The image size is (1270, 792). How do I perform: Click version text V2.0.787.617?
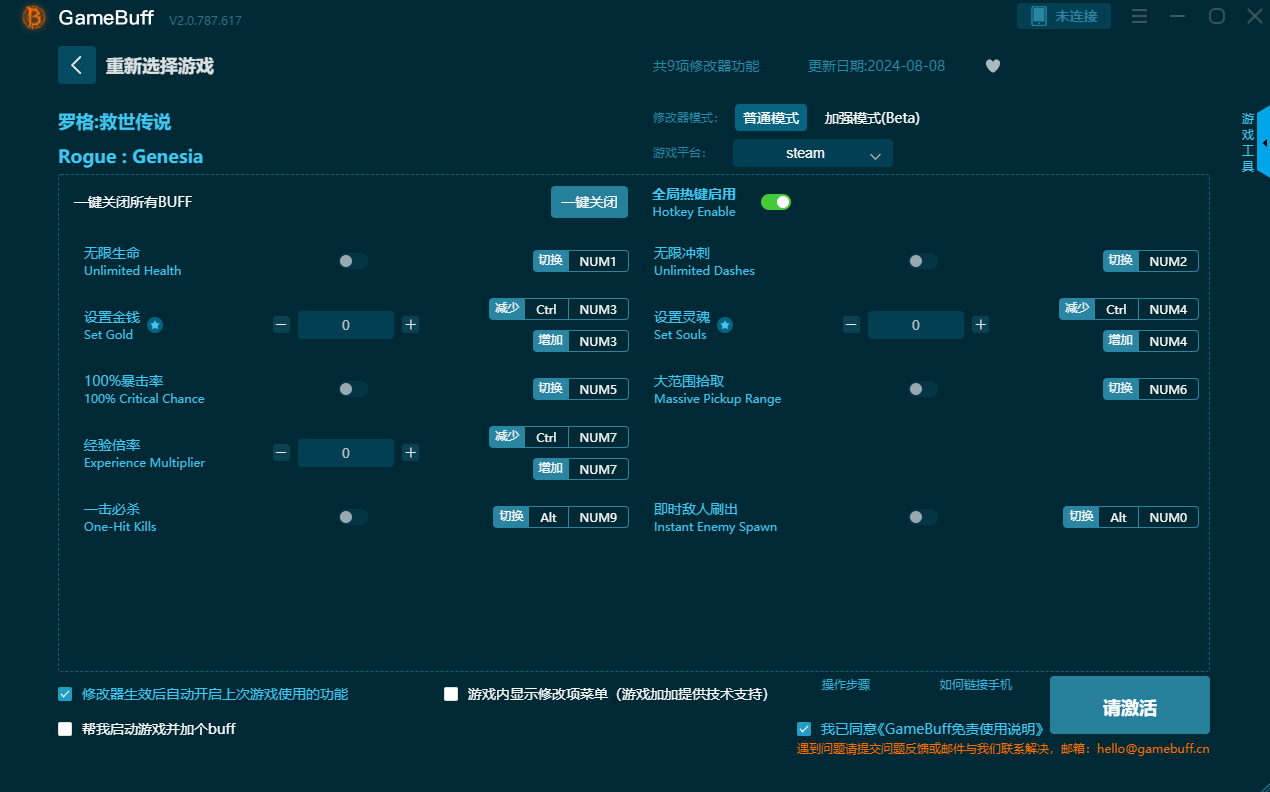pyautogui.click(x=205, y=20)
